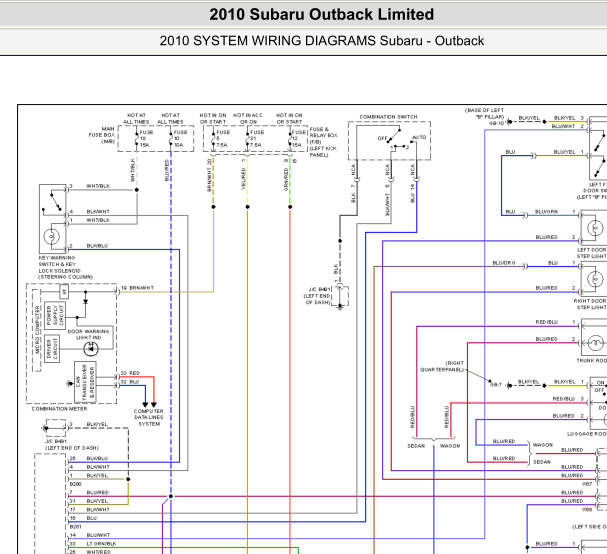Click the "2010 SYSTEM WIRING DIAGRAMS Subaru - Outback" subtitle
The width and height of the screenshot is (607, 554).
coord(321,41)
